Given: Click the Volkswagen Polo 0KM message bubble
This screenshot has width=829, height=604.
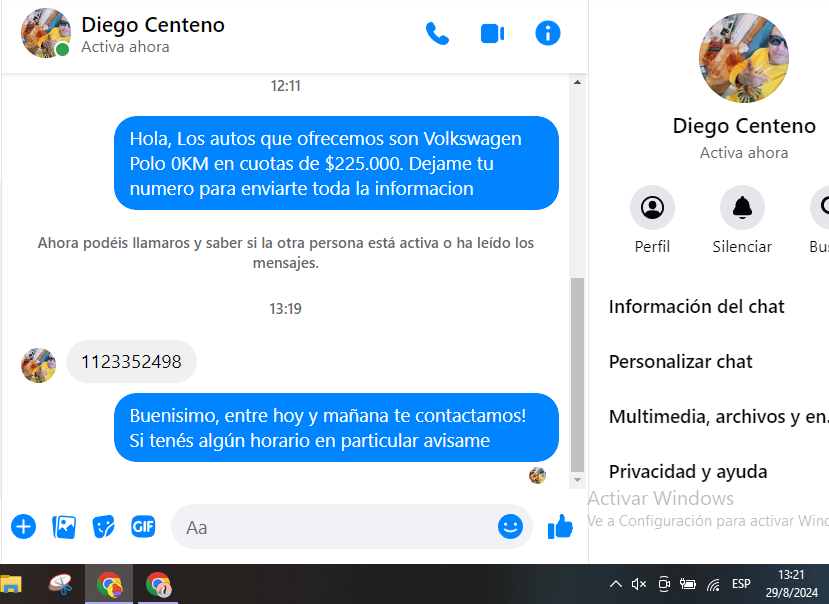Looking at the screenshot, I should (x=336, y=163).
